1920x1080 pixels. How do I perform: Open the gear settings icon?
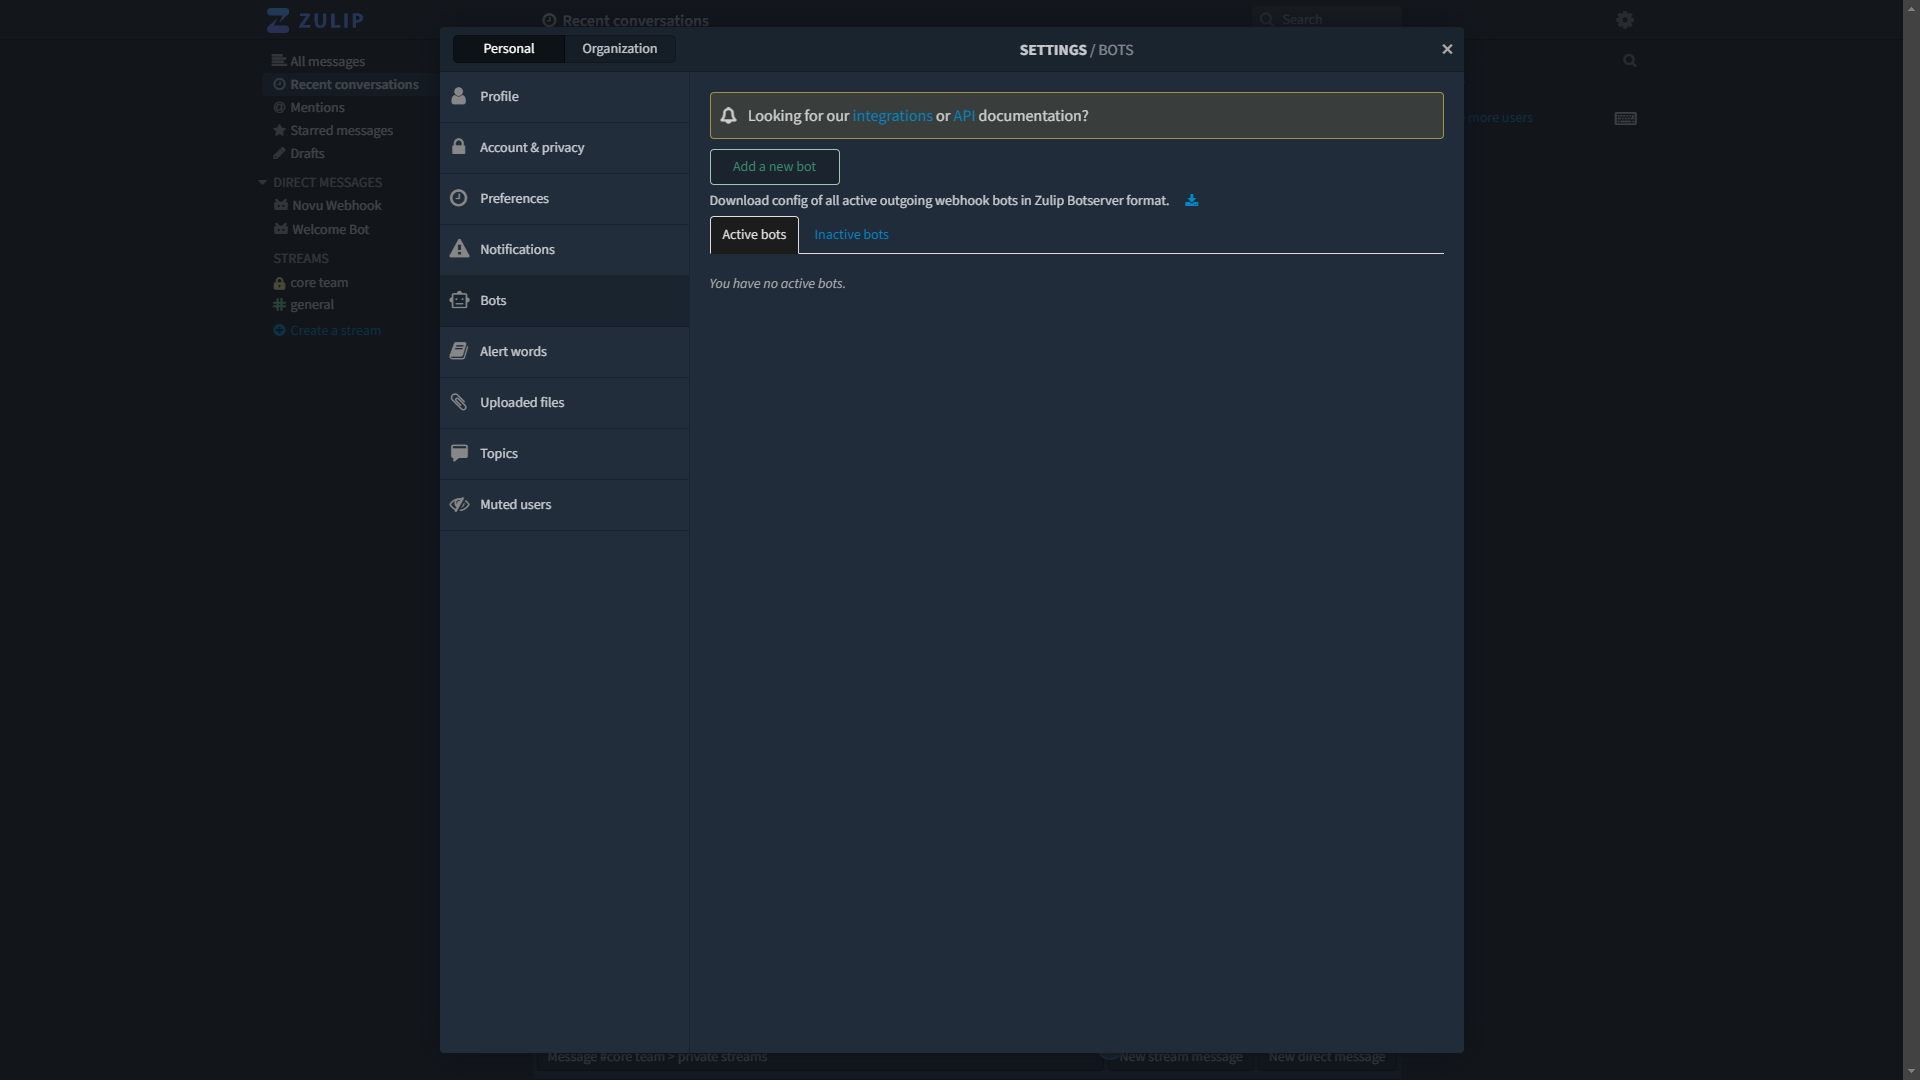(x=1624, y=19)
